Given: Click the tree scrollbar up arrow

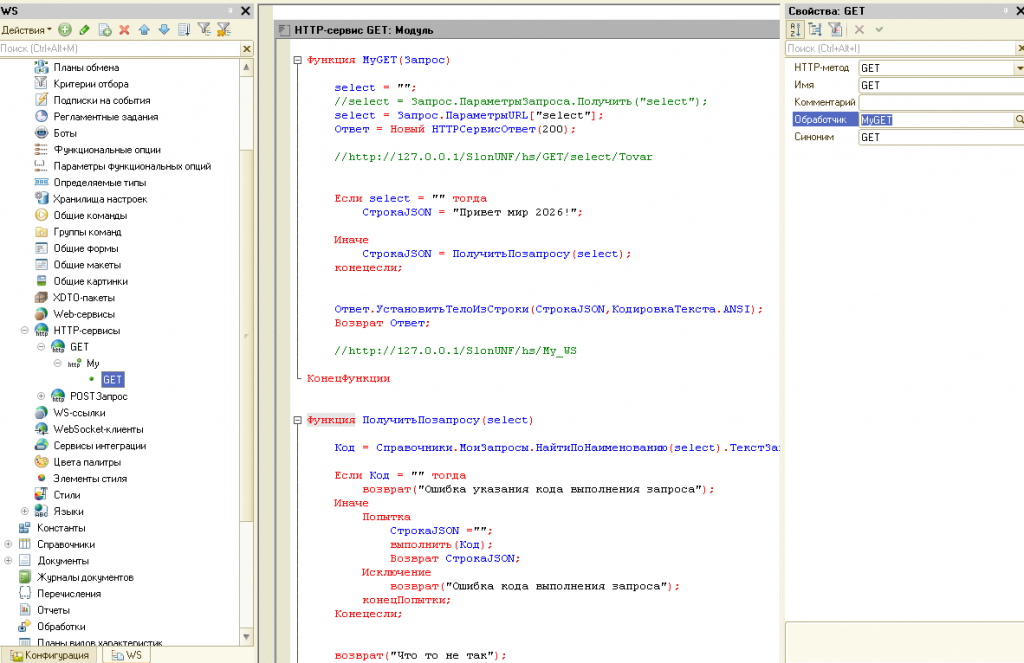Looking at the screenshot, I should (246, 67).
